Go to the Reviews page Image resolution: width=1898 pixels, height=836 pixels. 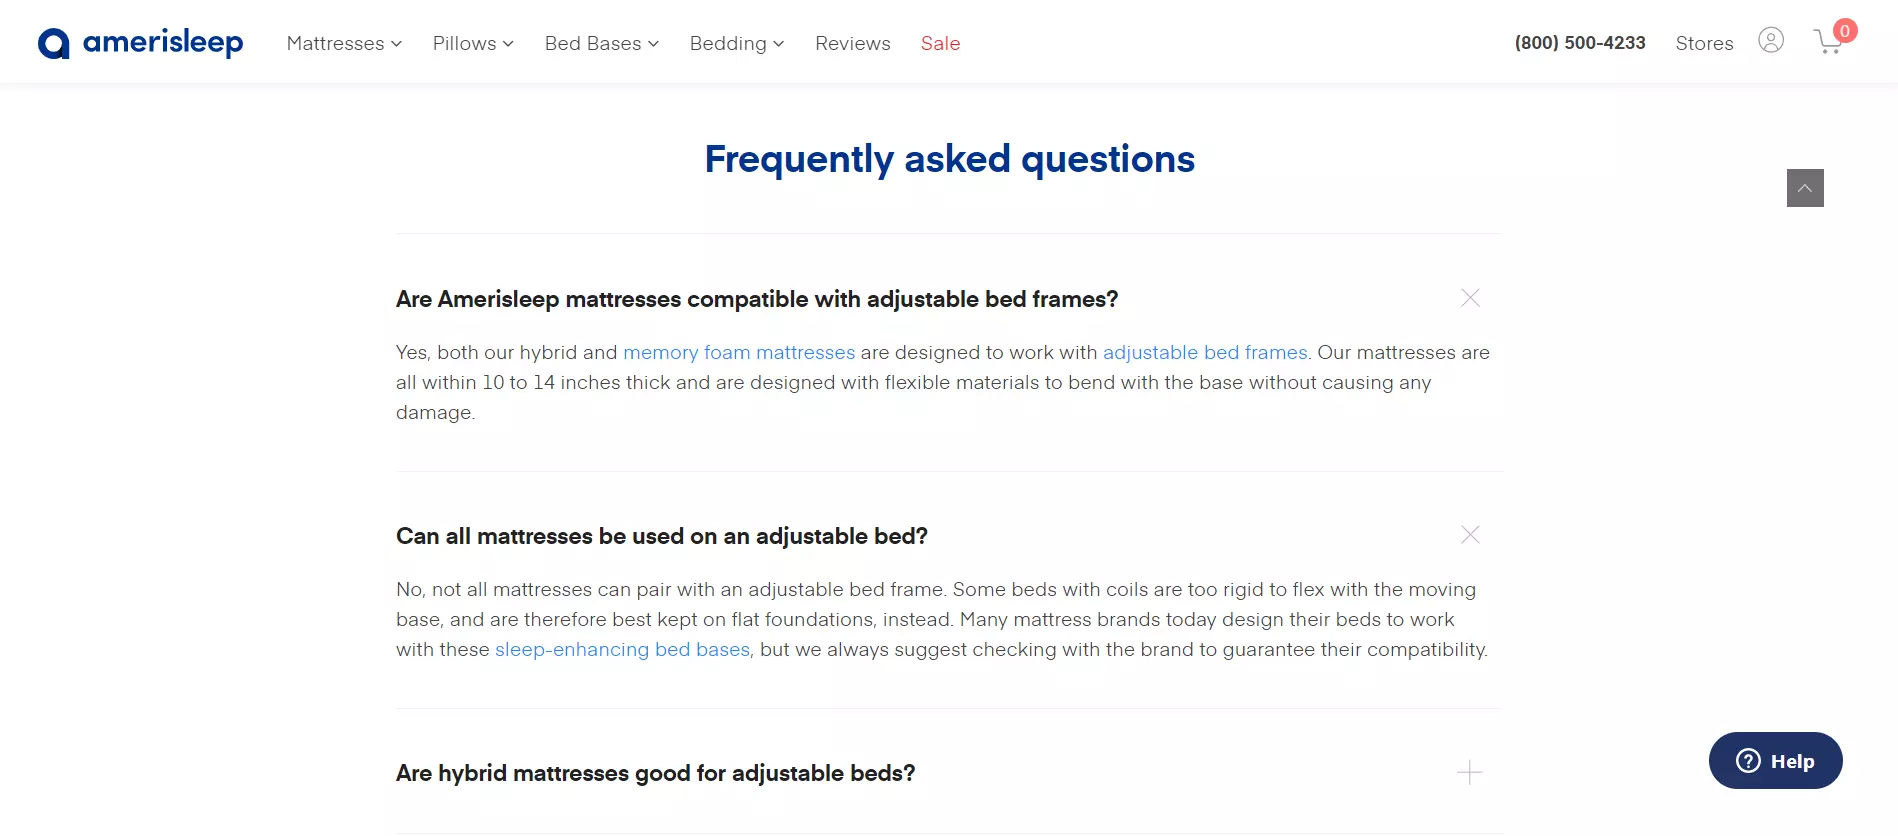[x=853, y=43]
